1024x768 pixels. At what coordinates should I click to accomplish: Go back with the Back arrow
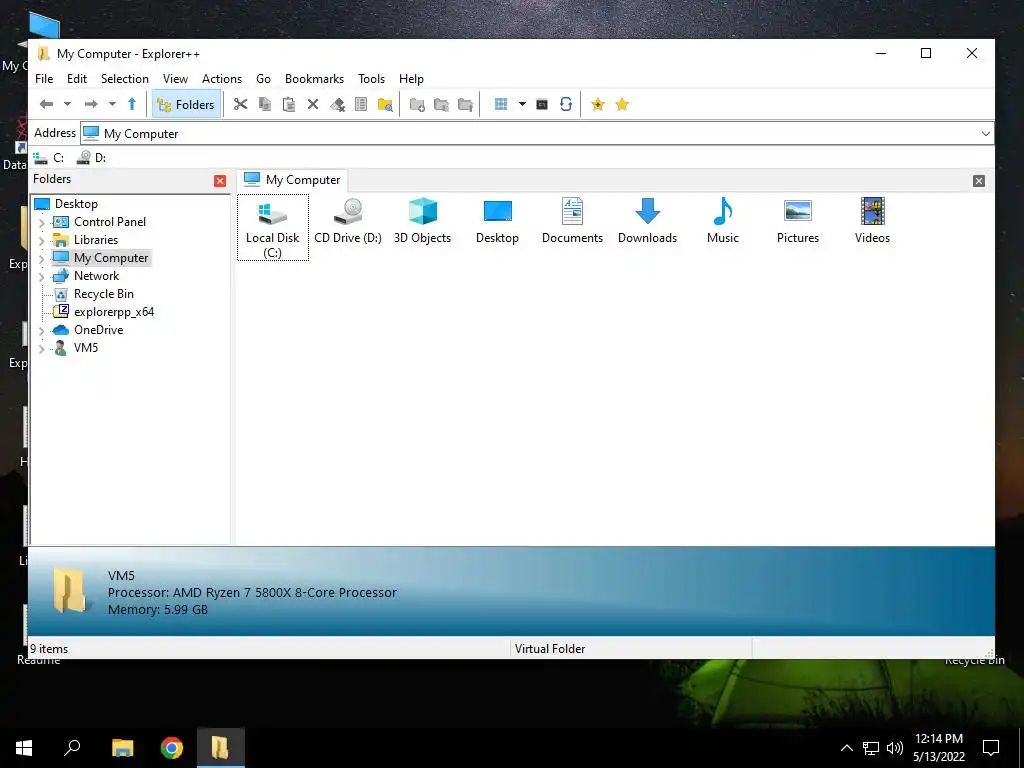[46, 104]
